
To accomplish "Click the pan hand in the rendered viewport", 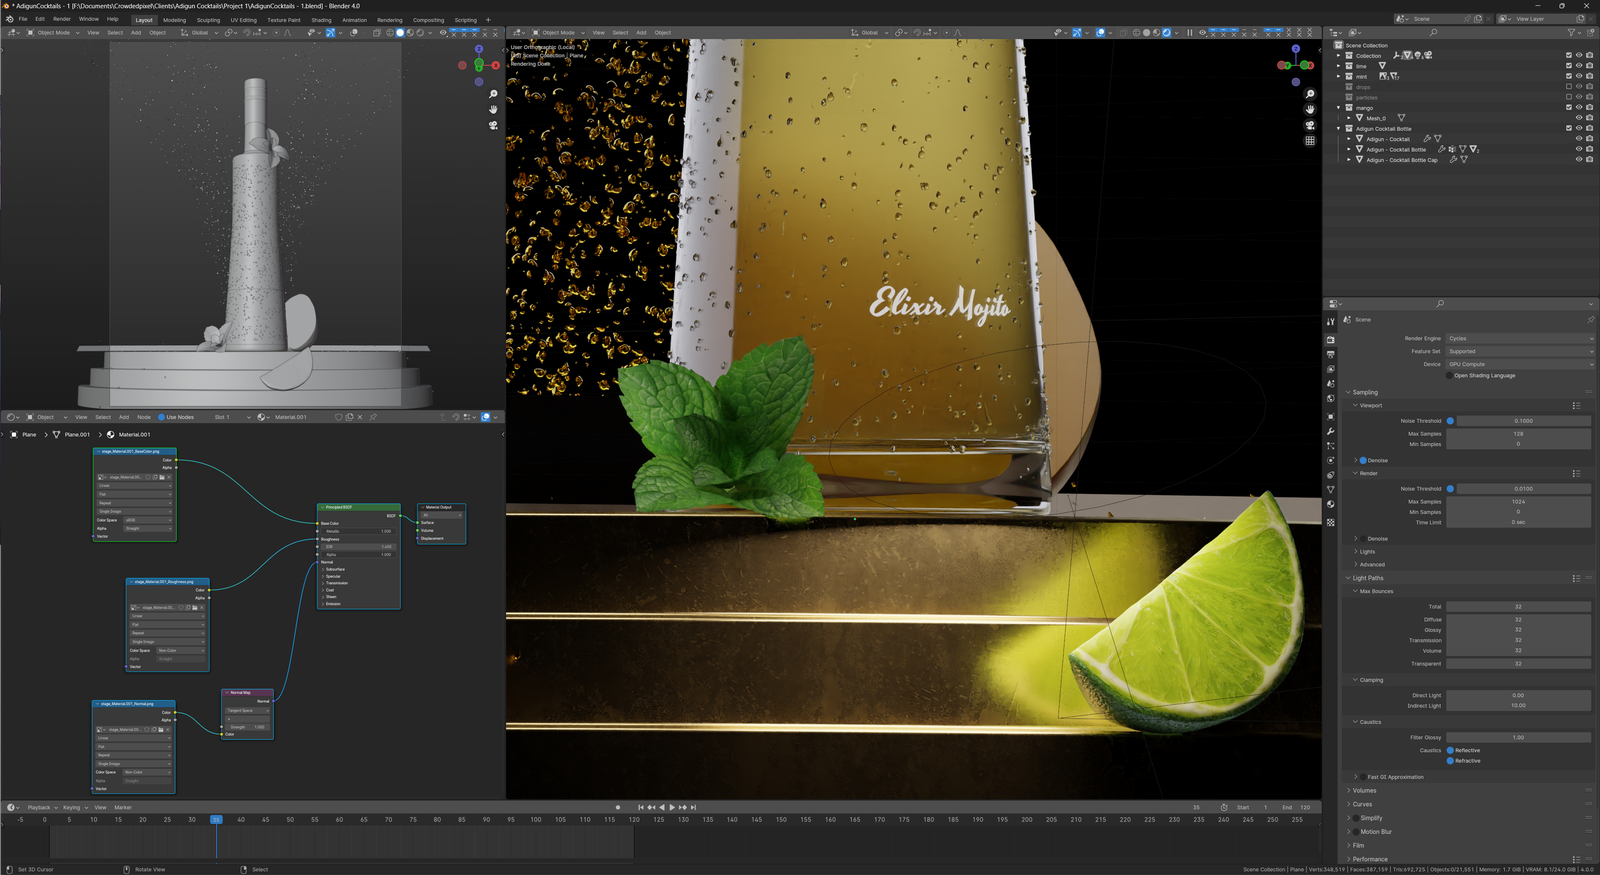I will (x=1310, y=109).
